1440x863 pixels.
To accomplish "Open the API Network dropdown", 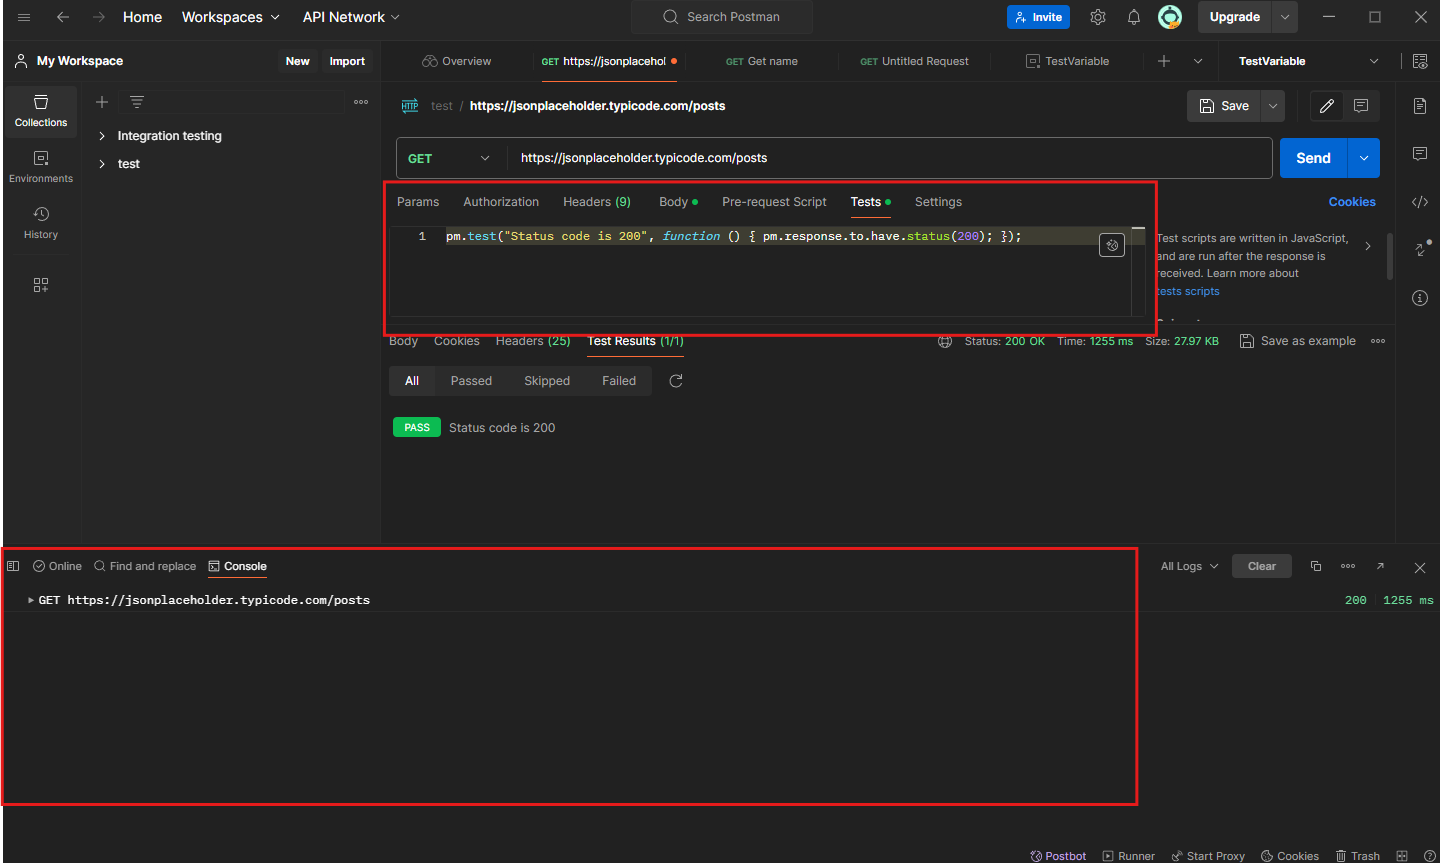I will click(x=351, y=17).
